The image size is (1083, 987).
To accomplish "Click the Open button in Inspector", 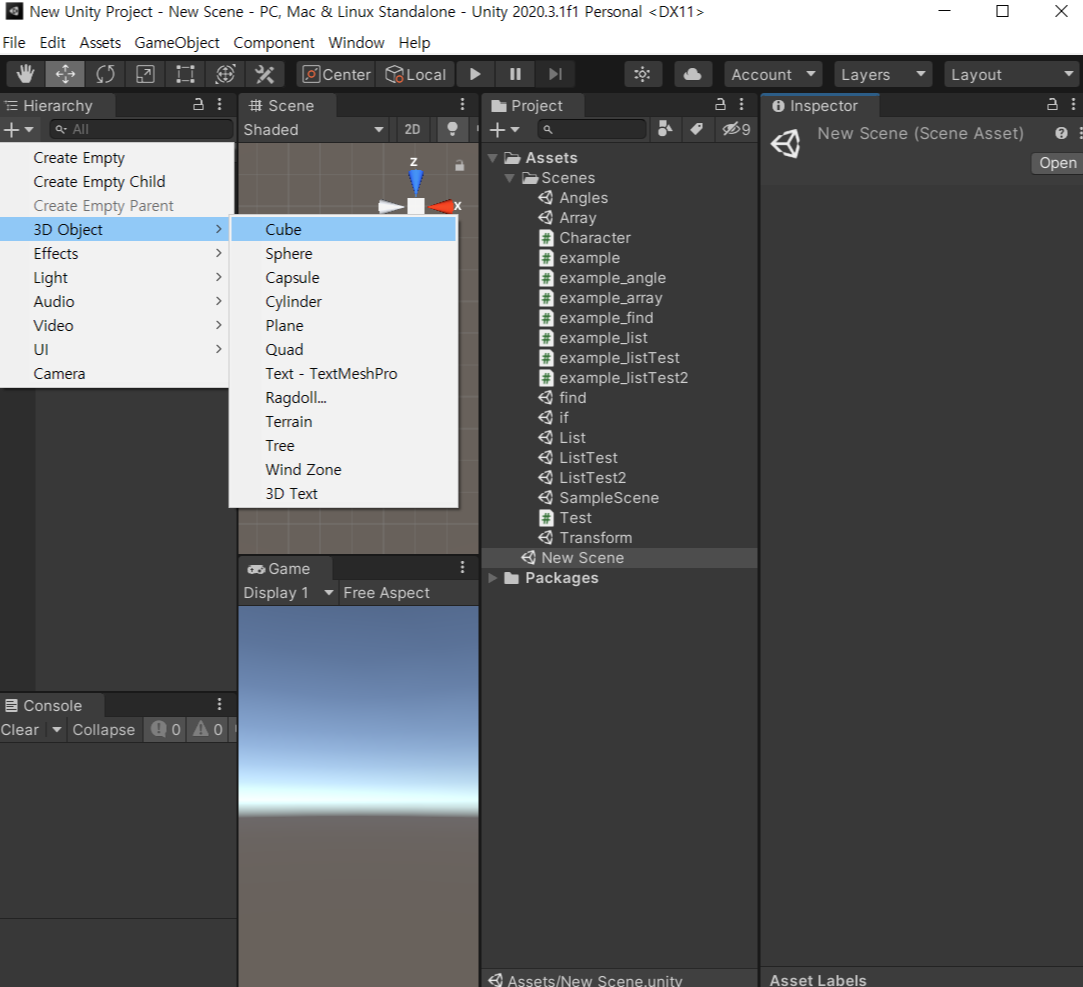I will (x=1057, y=163).
